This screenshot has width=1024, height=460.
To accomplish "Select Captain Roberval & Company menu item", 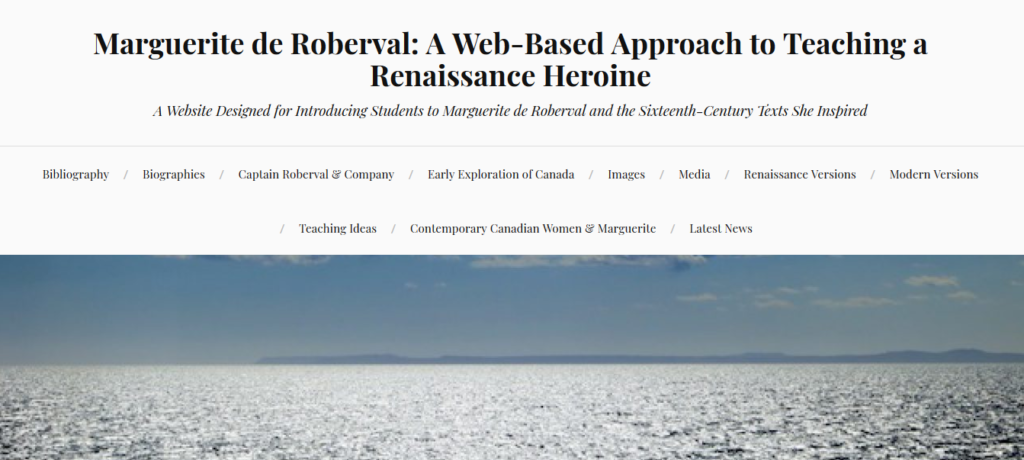I will 316,174.
